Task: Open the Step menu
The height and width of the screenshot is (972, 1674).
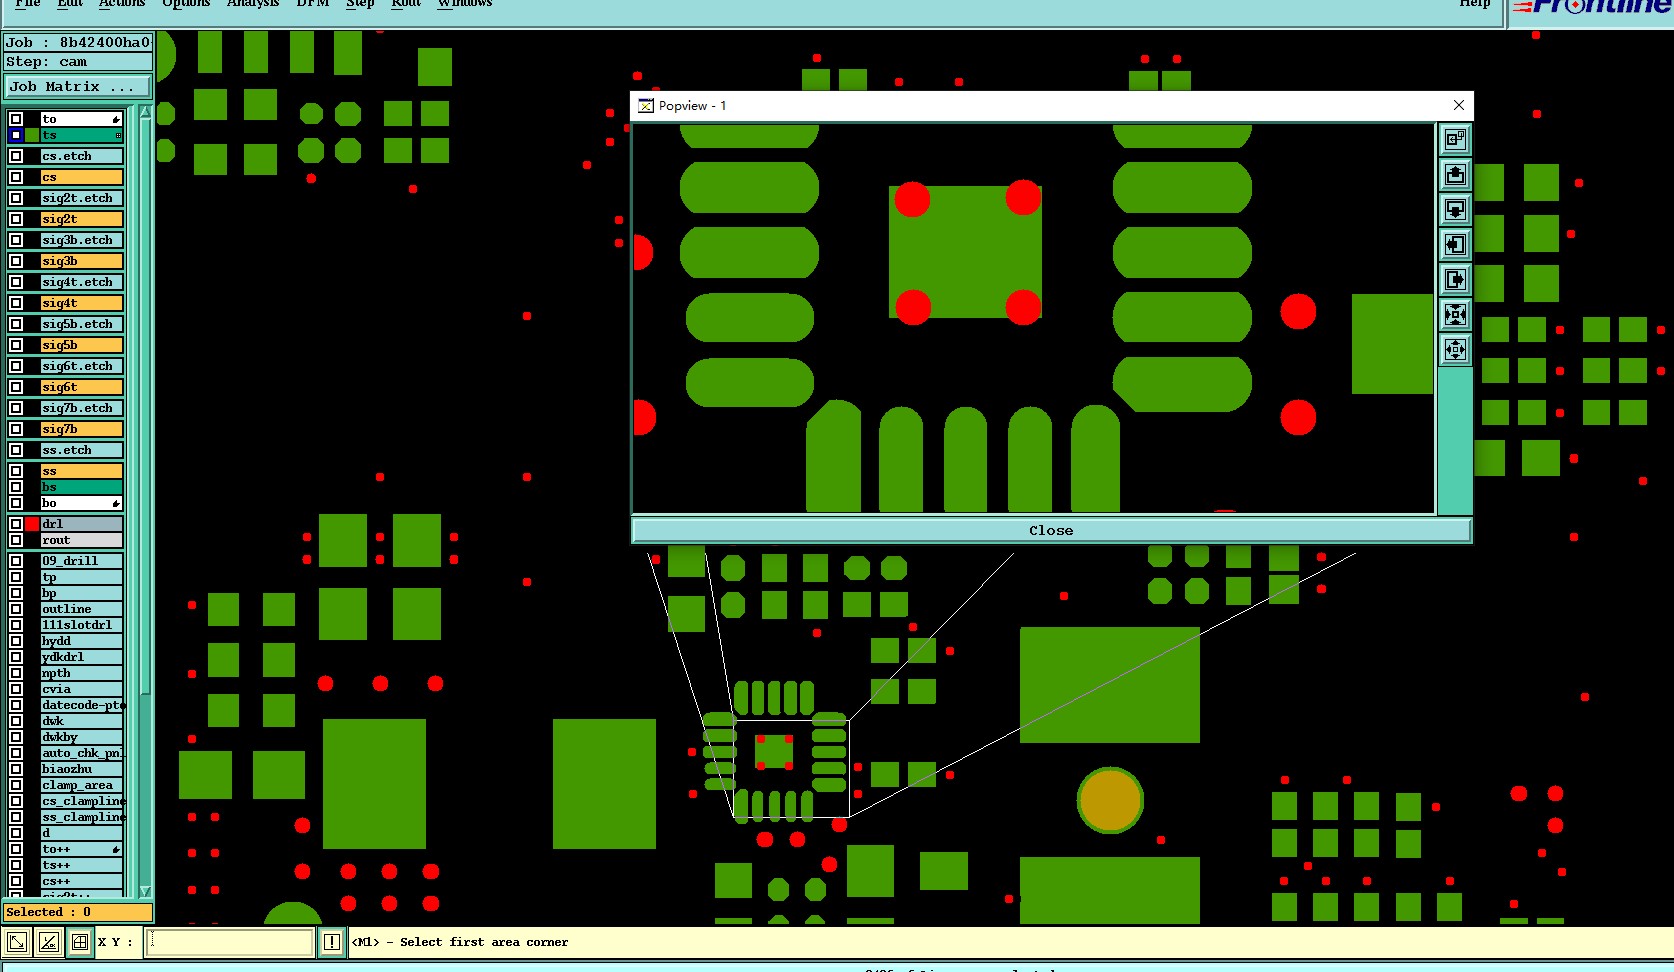Action: (360, 4)
